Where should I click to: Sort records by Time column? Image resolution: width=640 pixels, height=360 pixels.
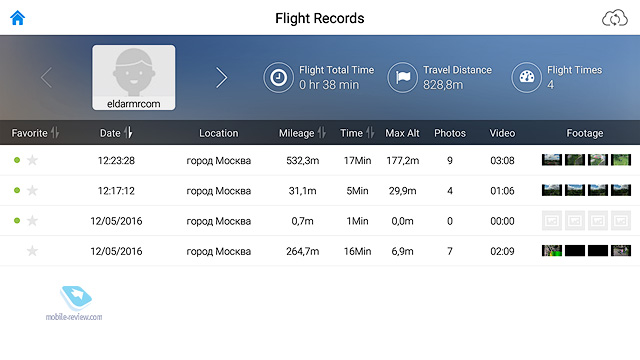point(357,133)
